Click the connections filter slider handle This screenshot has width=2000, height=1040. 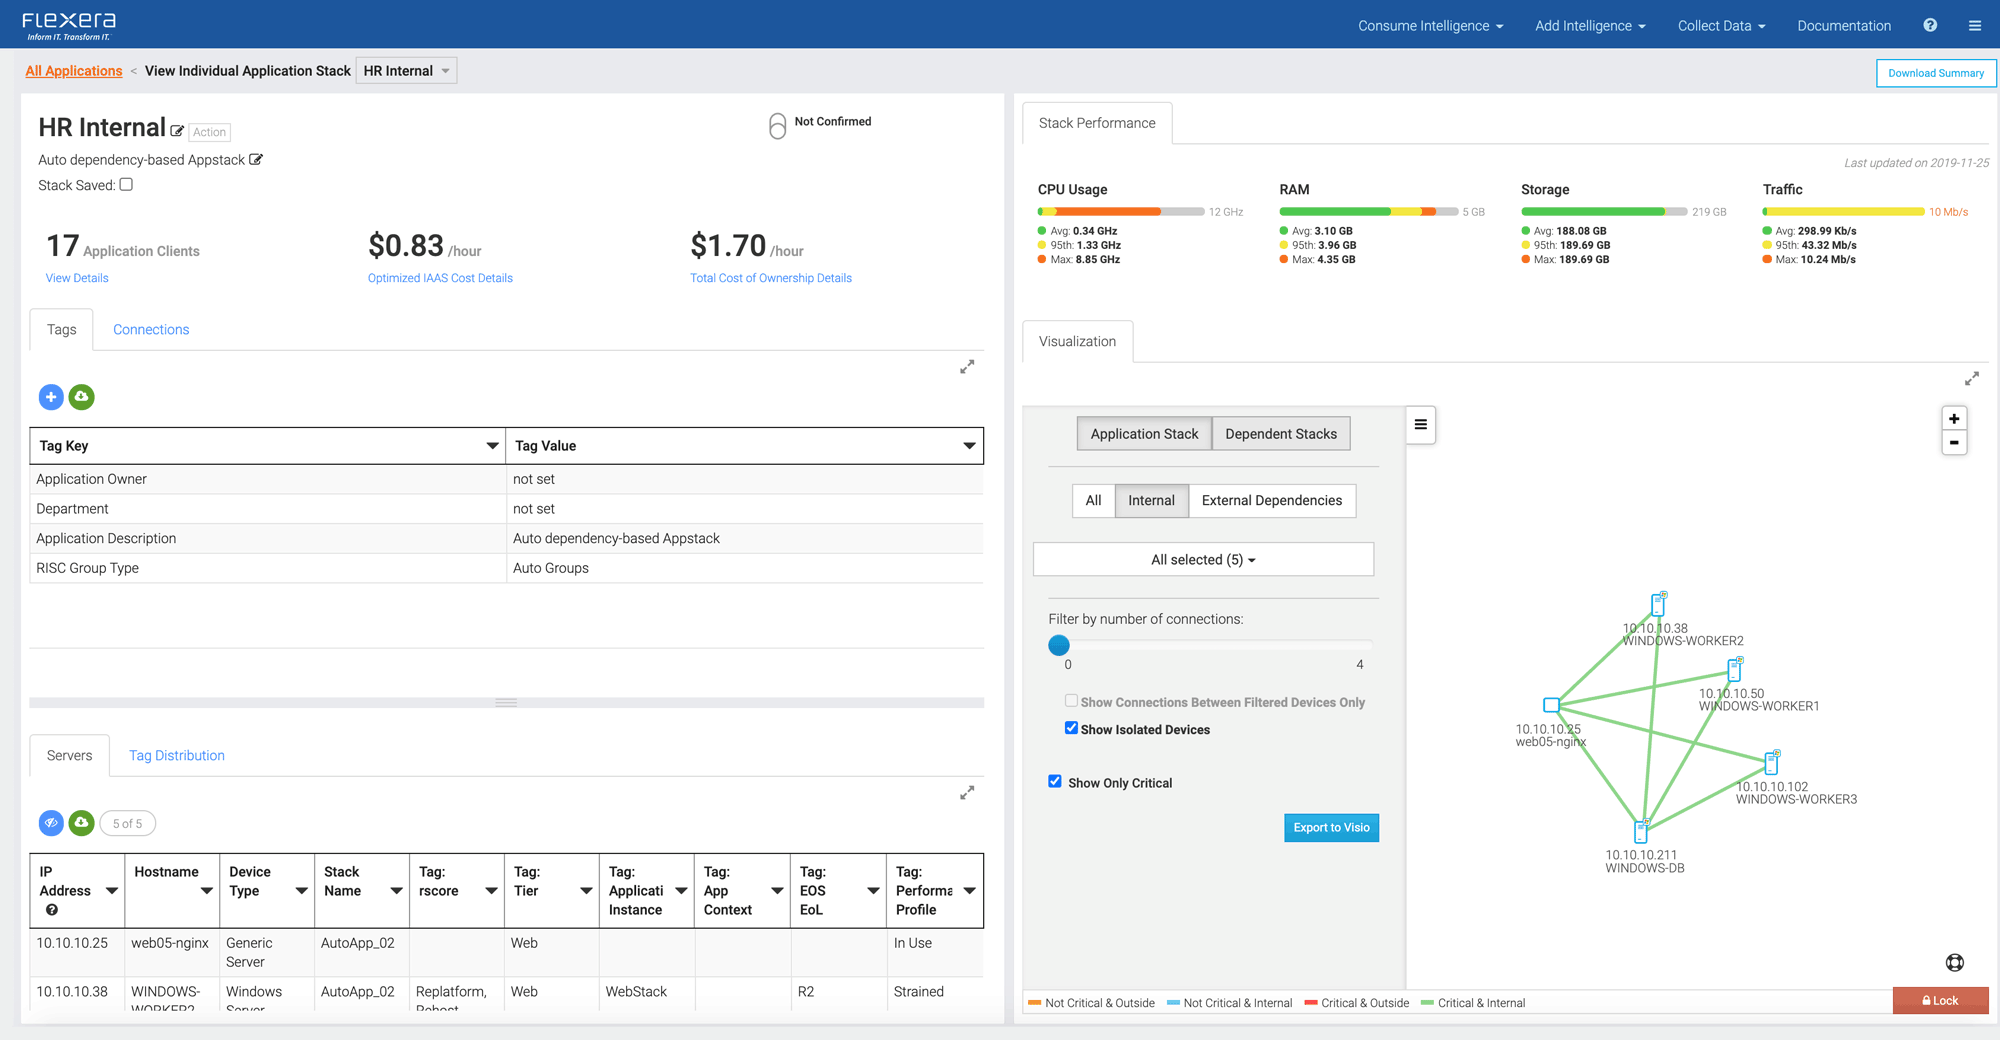(x=1059, y=645)
